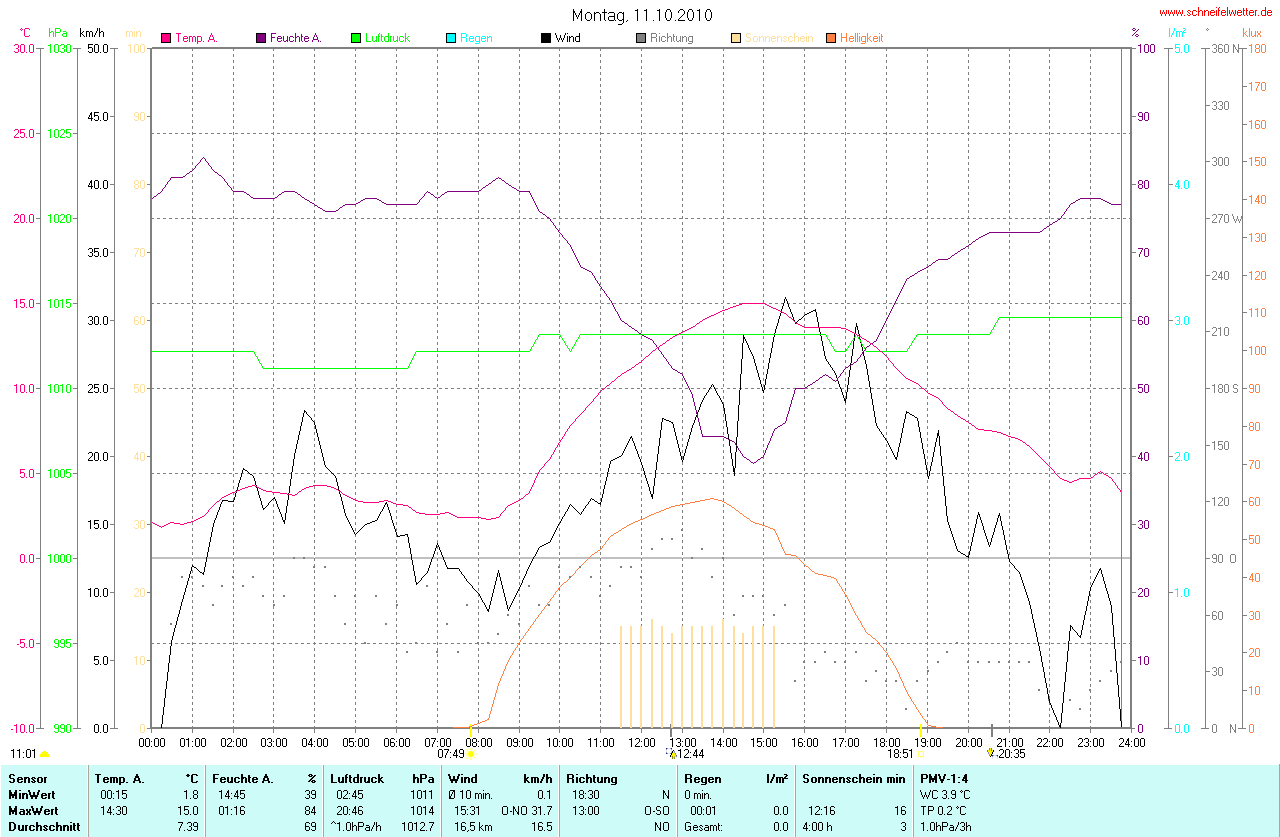This screenshot has width=1280, height=837.
Task: Click the 30.0 temperature axis label
Action: [x=24, y=48]
